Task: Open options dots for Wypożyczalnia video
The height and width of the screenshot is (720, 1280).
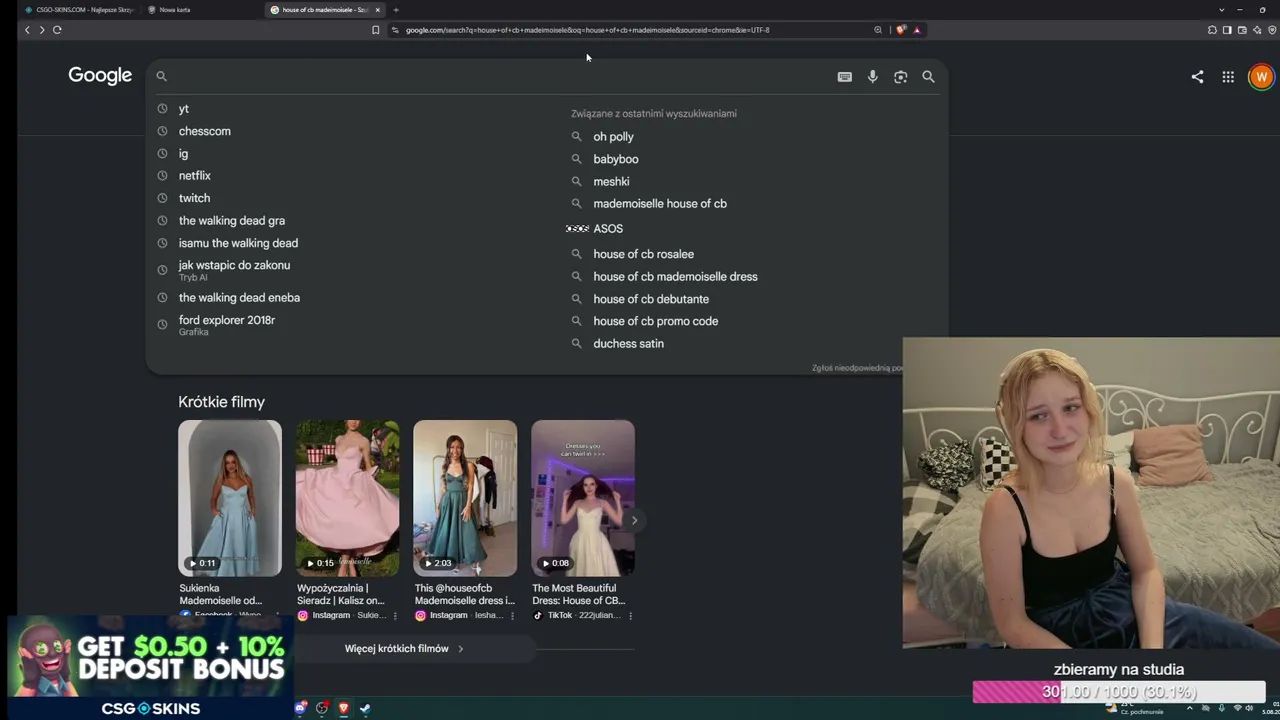Action: (x=395, y=616)
